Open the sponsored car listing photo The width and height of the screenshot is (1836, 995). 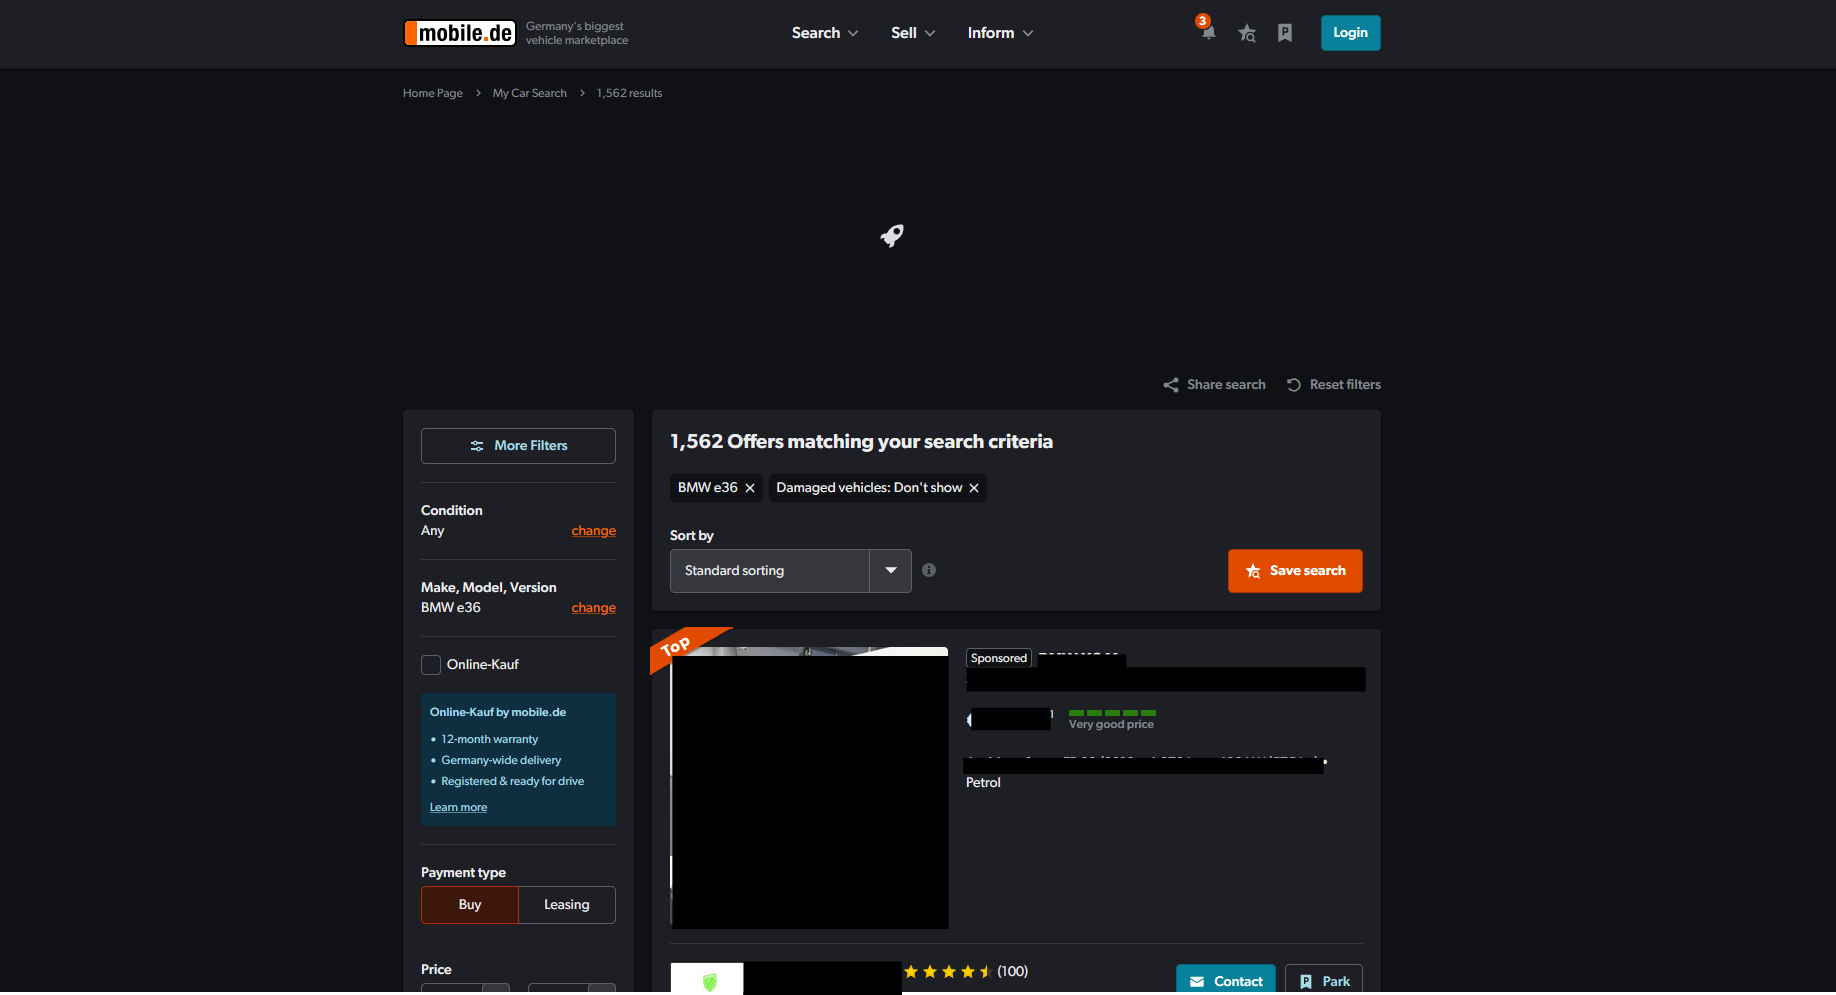(x=809, y=788)
